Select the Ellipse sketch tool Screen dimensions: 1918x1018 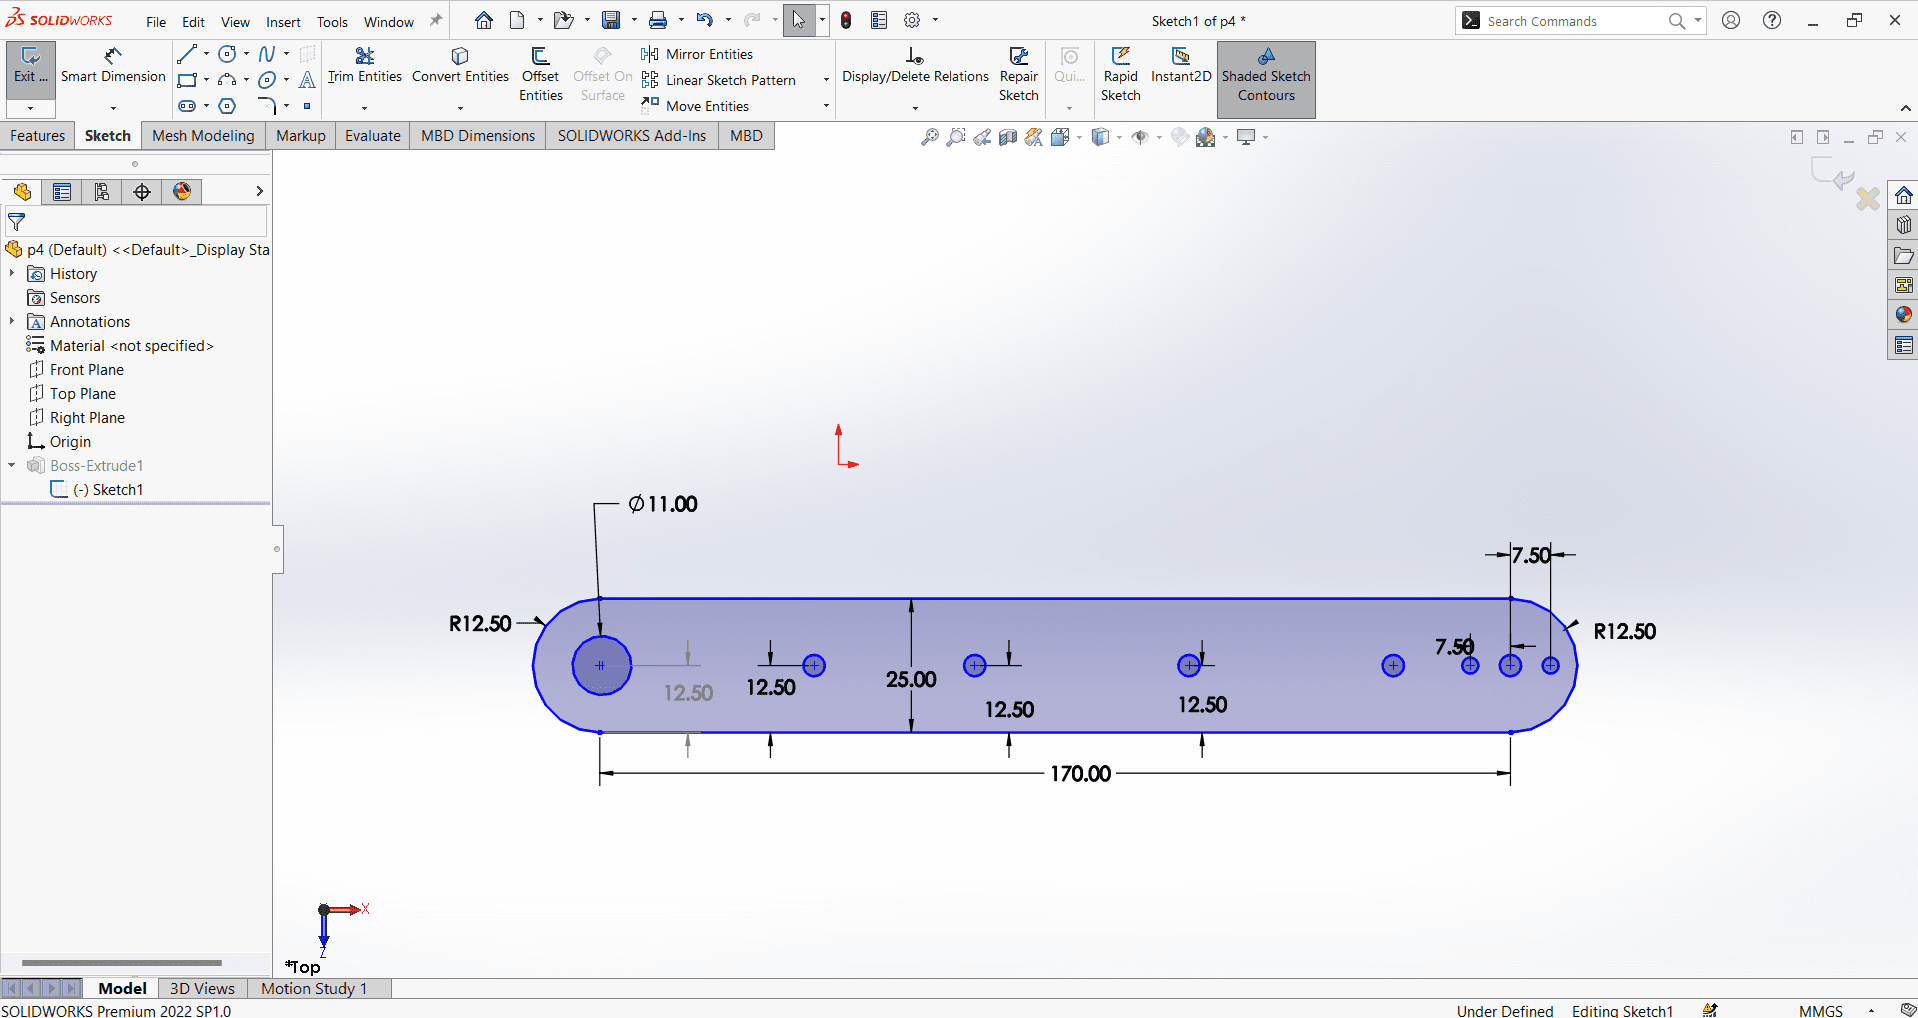tap(267, 80)
